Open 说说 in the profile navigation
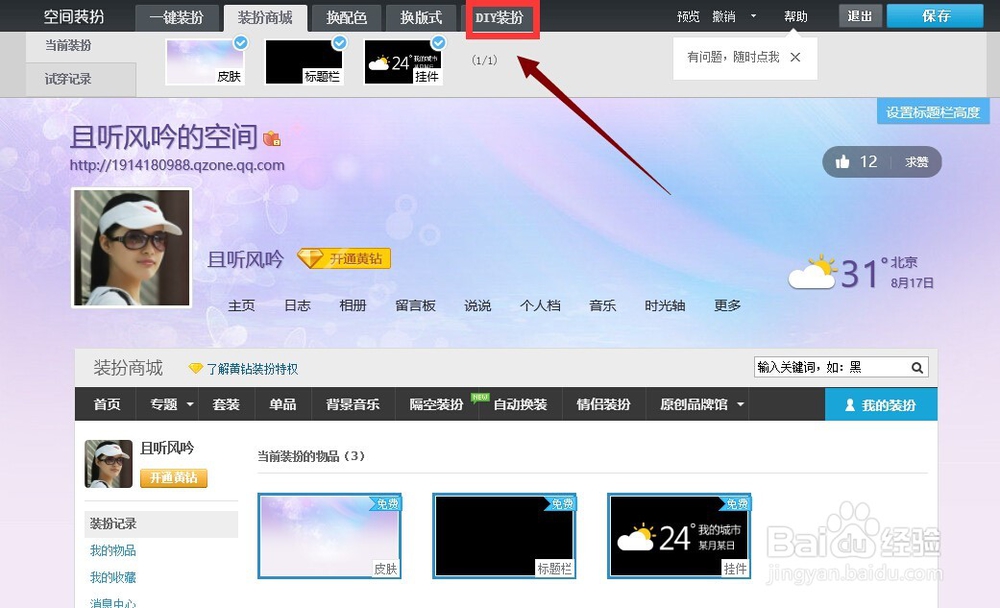Viewport: 1000px width, 608px height. click(478, 306)
